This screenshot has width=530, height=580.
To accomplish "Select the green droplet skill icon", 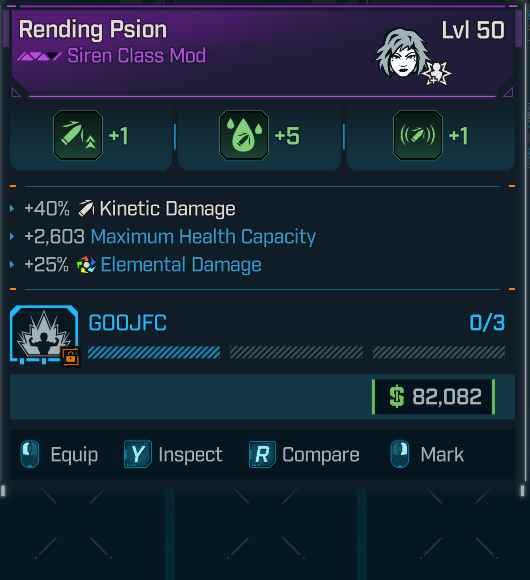I will [244, 135].
